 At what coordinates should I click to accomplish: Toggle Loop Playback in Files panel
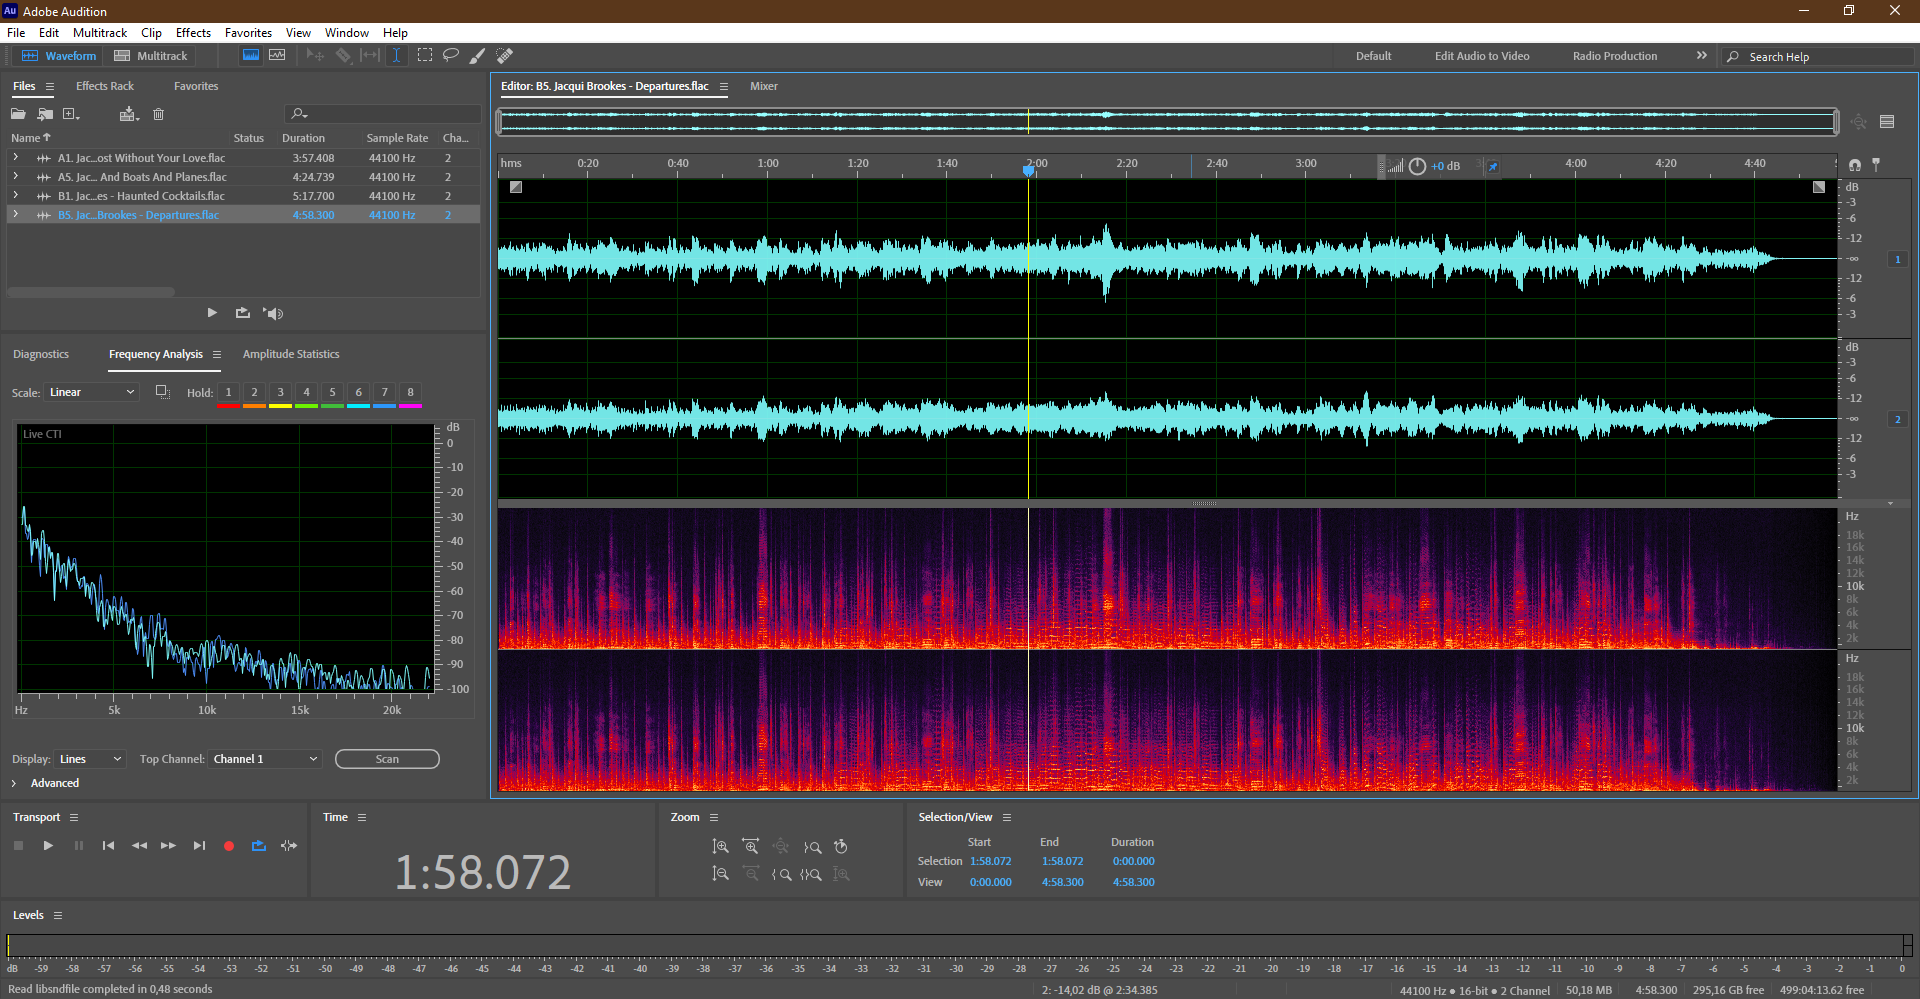[242, 313]
